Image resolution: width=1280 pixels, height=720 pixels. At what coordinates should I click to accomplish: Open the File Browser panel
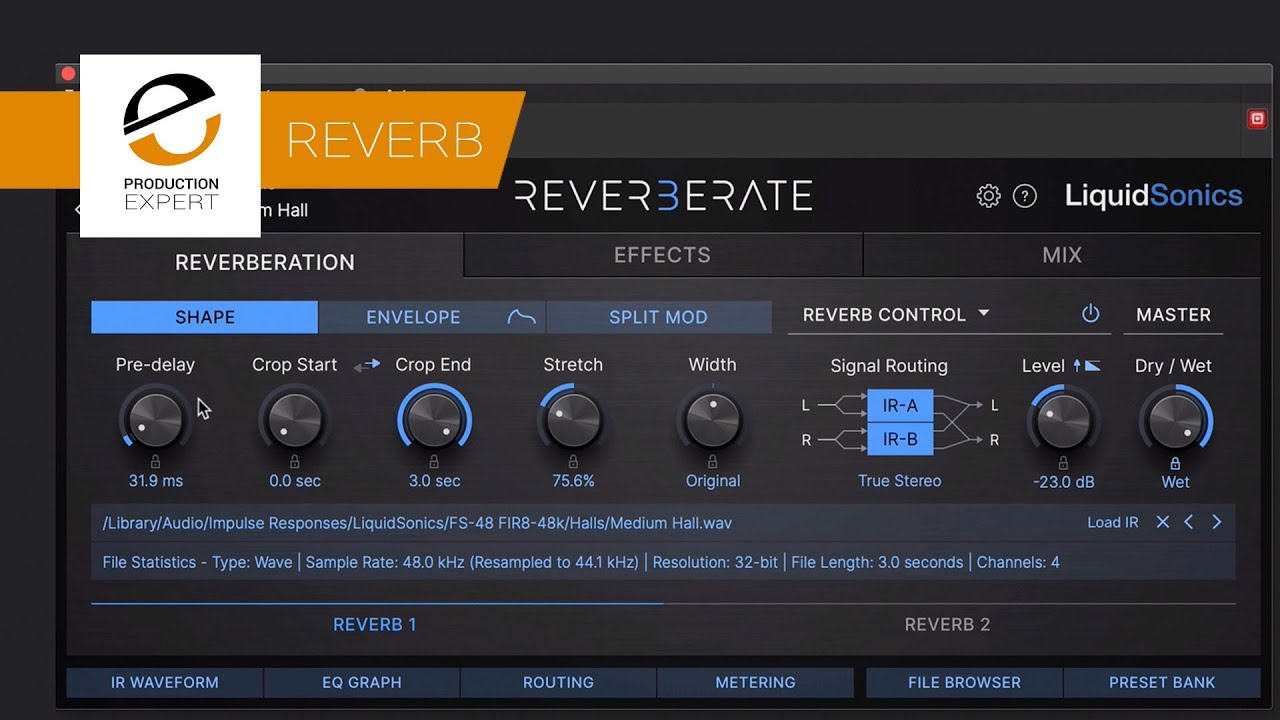pos(964,682)
